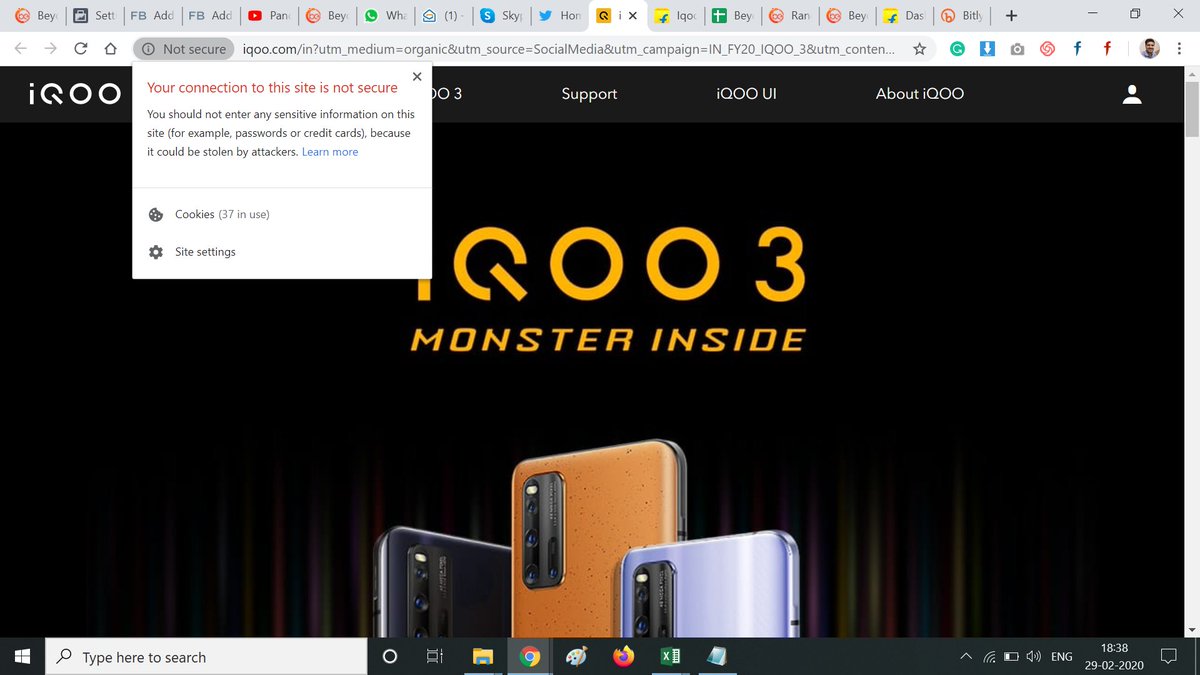Open Firefox from the taskbar
Viewport: 1200px width, 675px height.
(x=624, y=657)
